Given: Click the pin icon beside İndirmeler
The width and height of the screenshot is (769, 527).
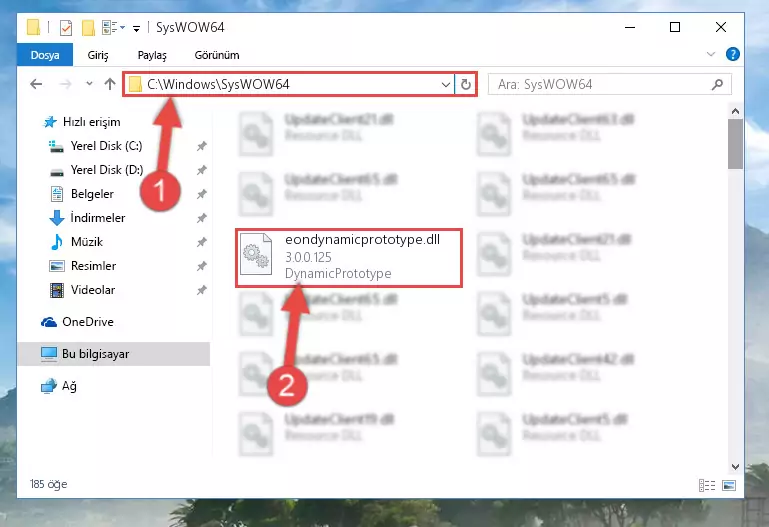Looking at the screenshot, I should tap(202, 218).
